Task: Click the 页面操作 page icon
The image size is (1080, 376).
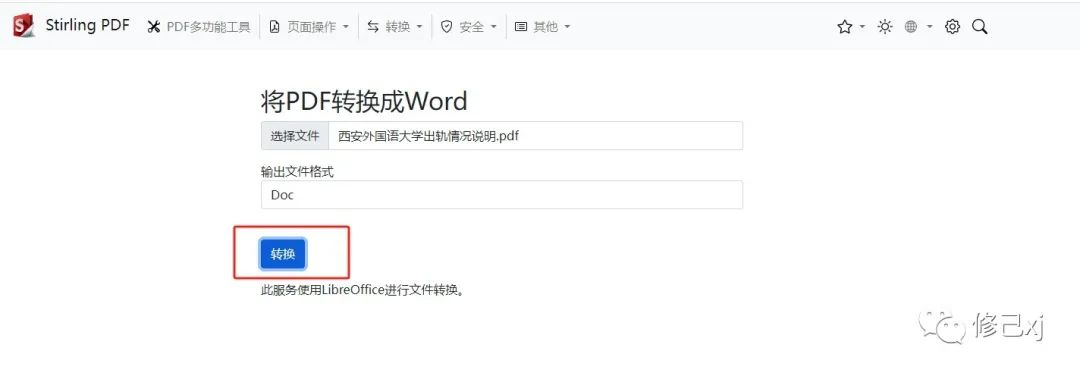Action: [x=274, y=27]
